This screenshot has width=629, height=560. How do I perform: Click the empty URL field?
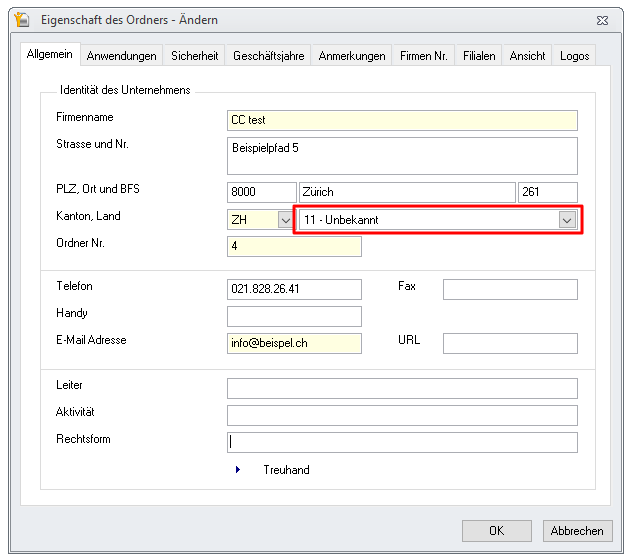(x=510, y=344)
